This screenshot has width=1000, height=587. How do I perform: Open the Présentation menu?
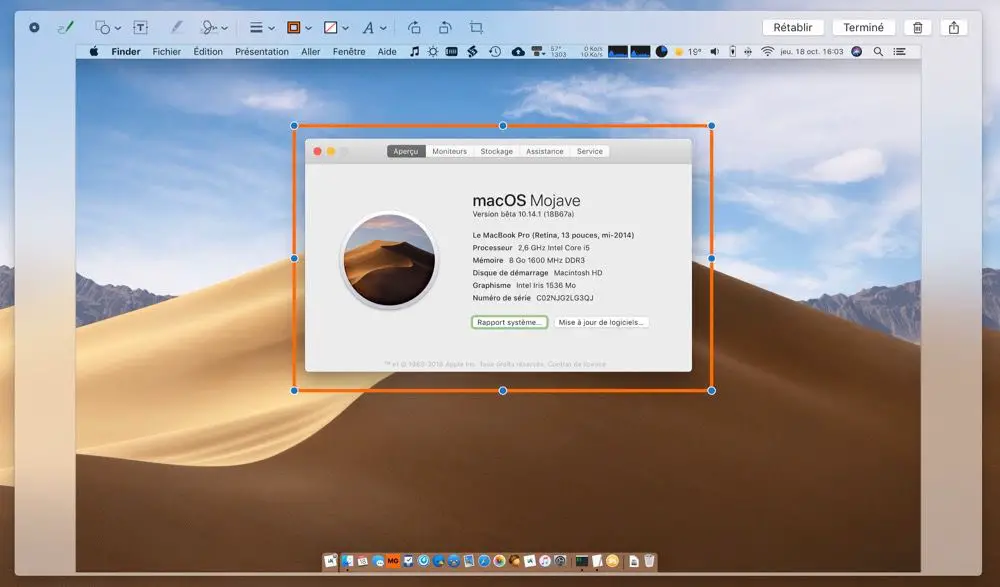click(261, 52)
